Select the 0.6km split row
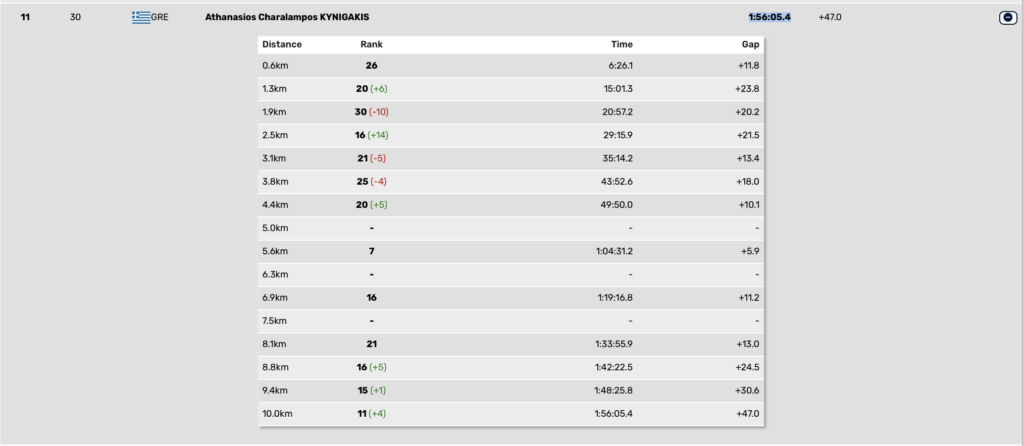The width and height of the screenshot is (1024, 446). [x=511, y=65]
